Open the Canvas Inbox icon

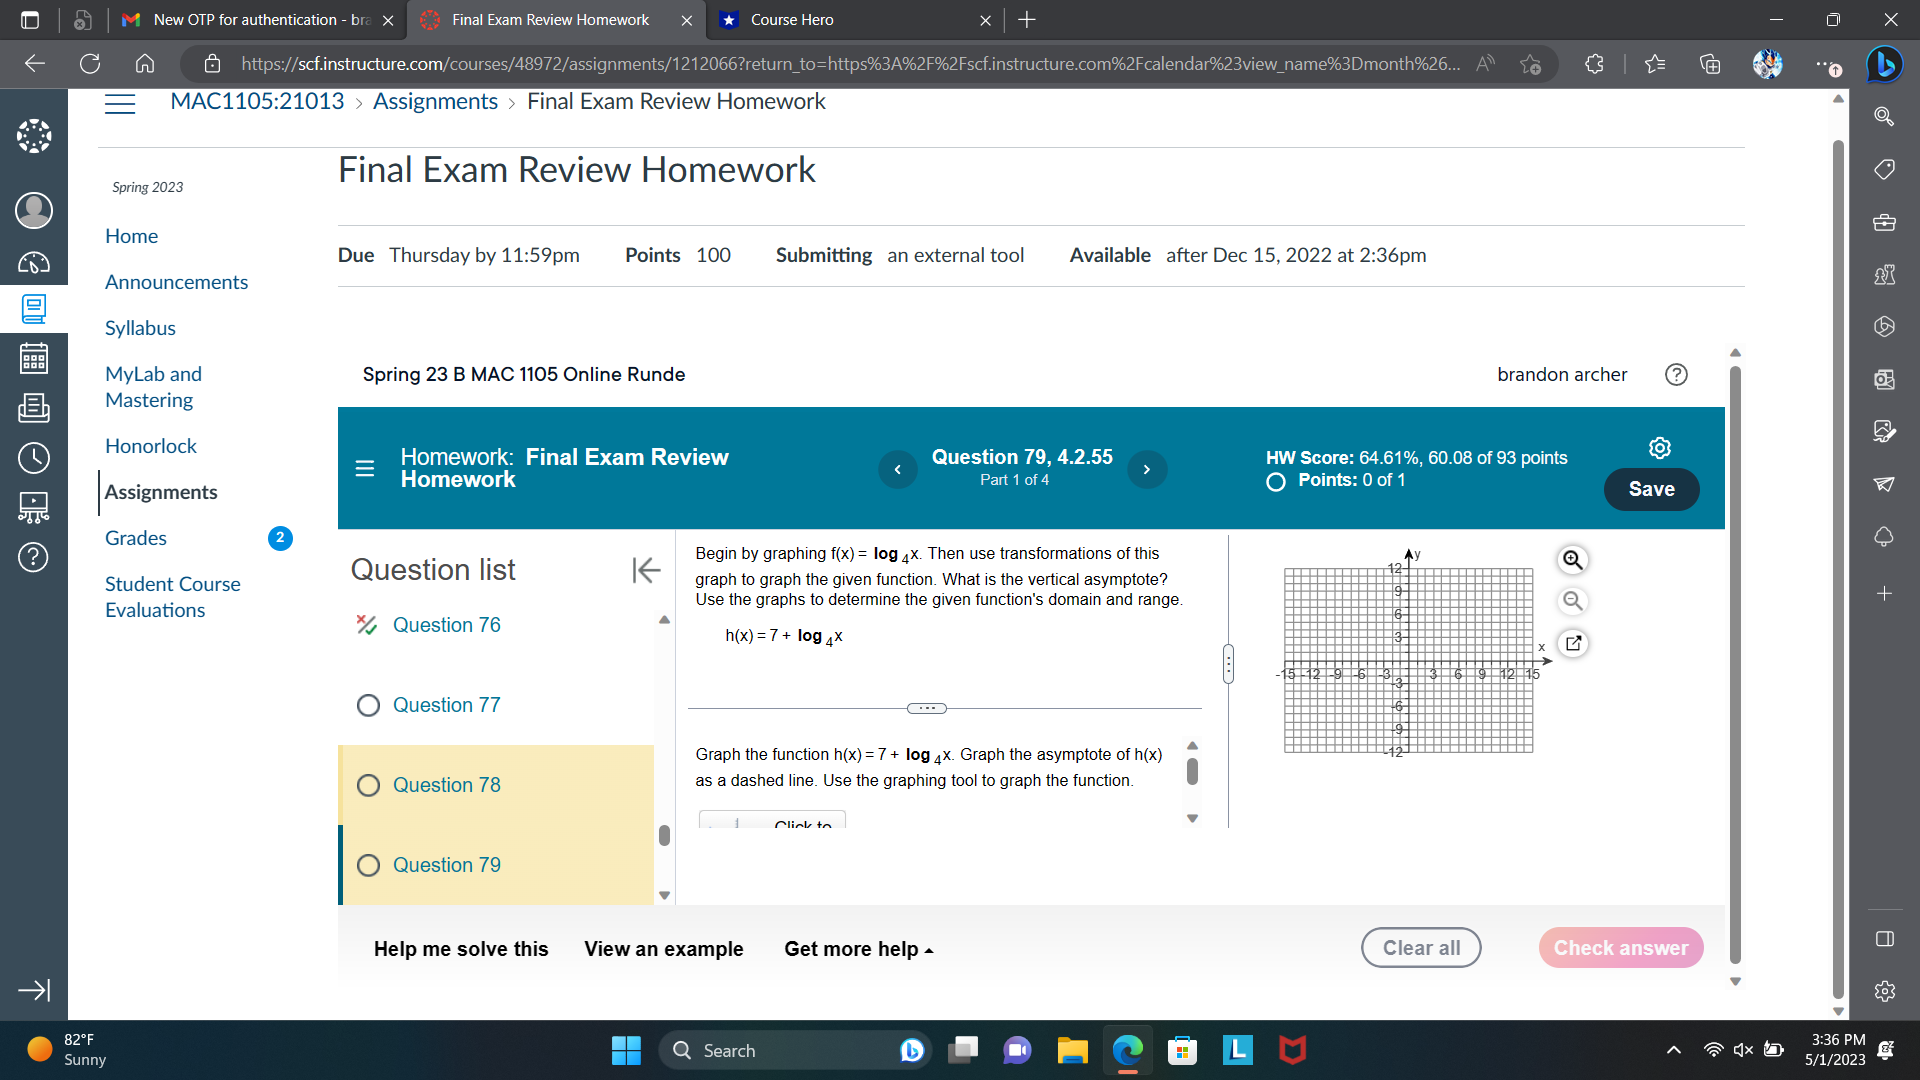(x=33, y=408)
